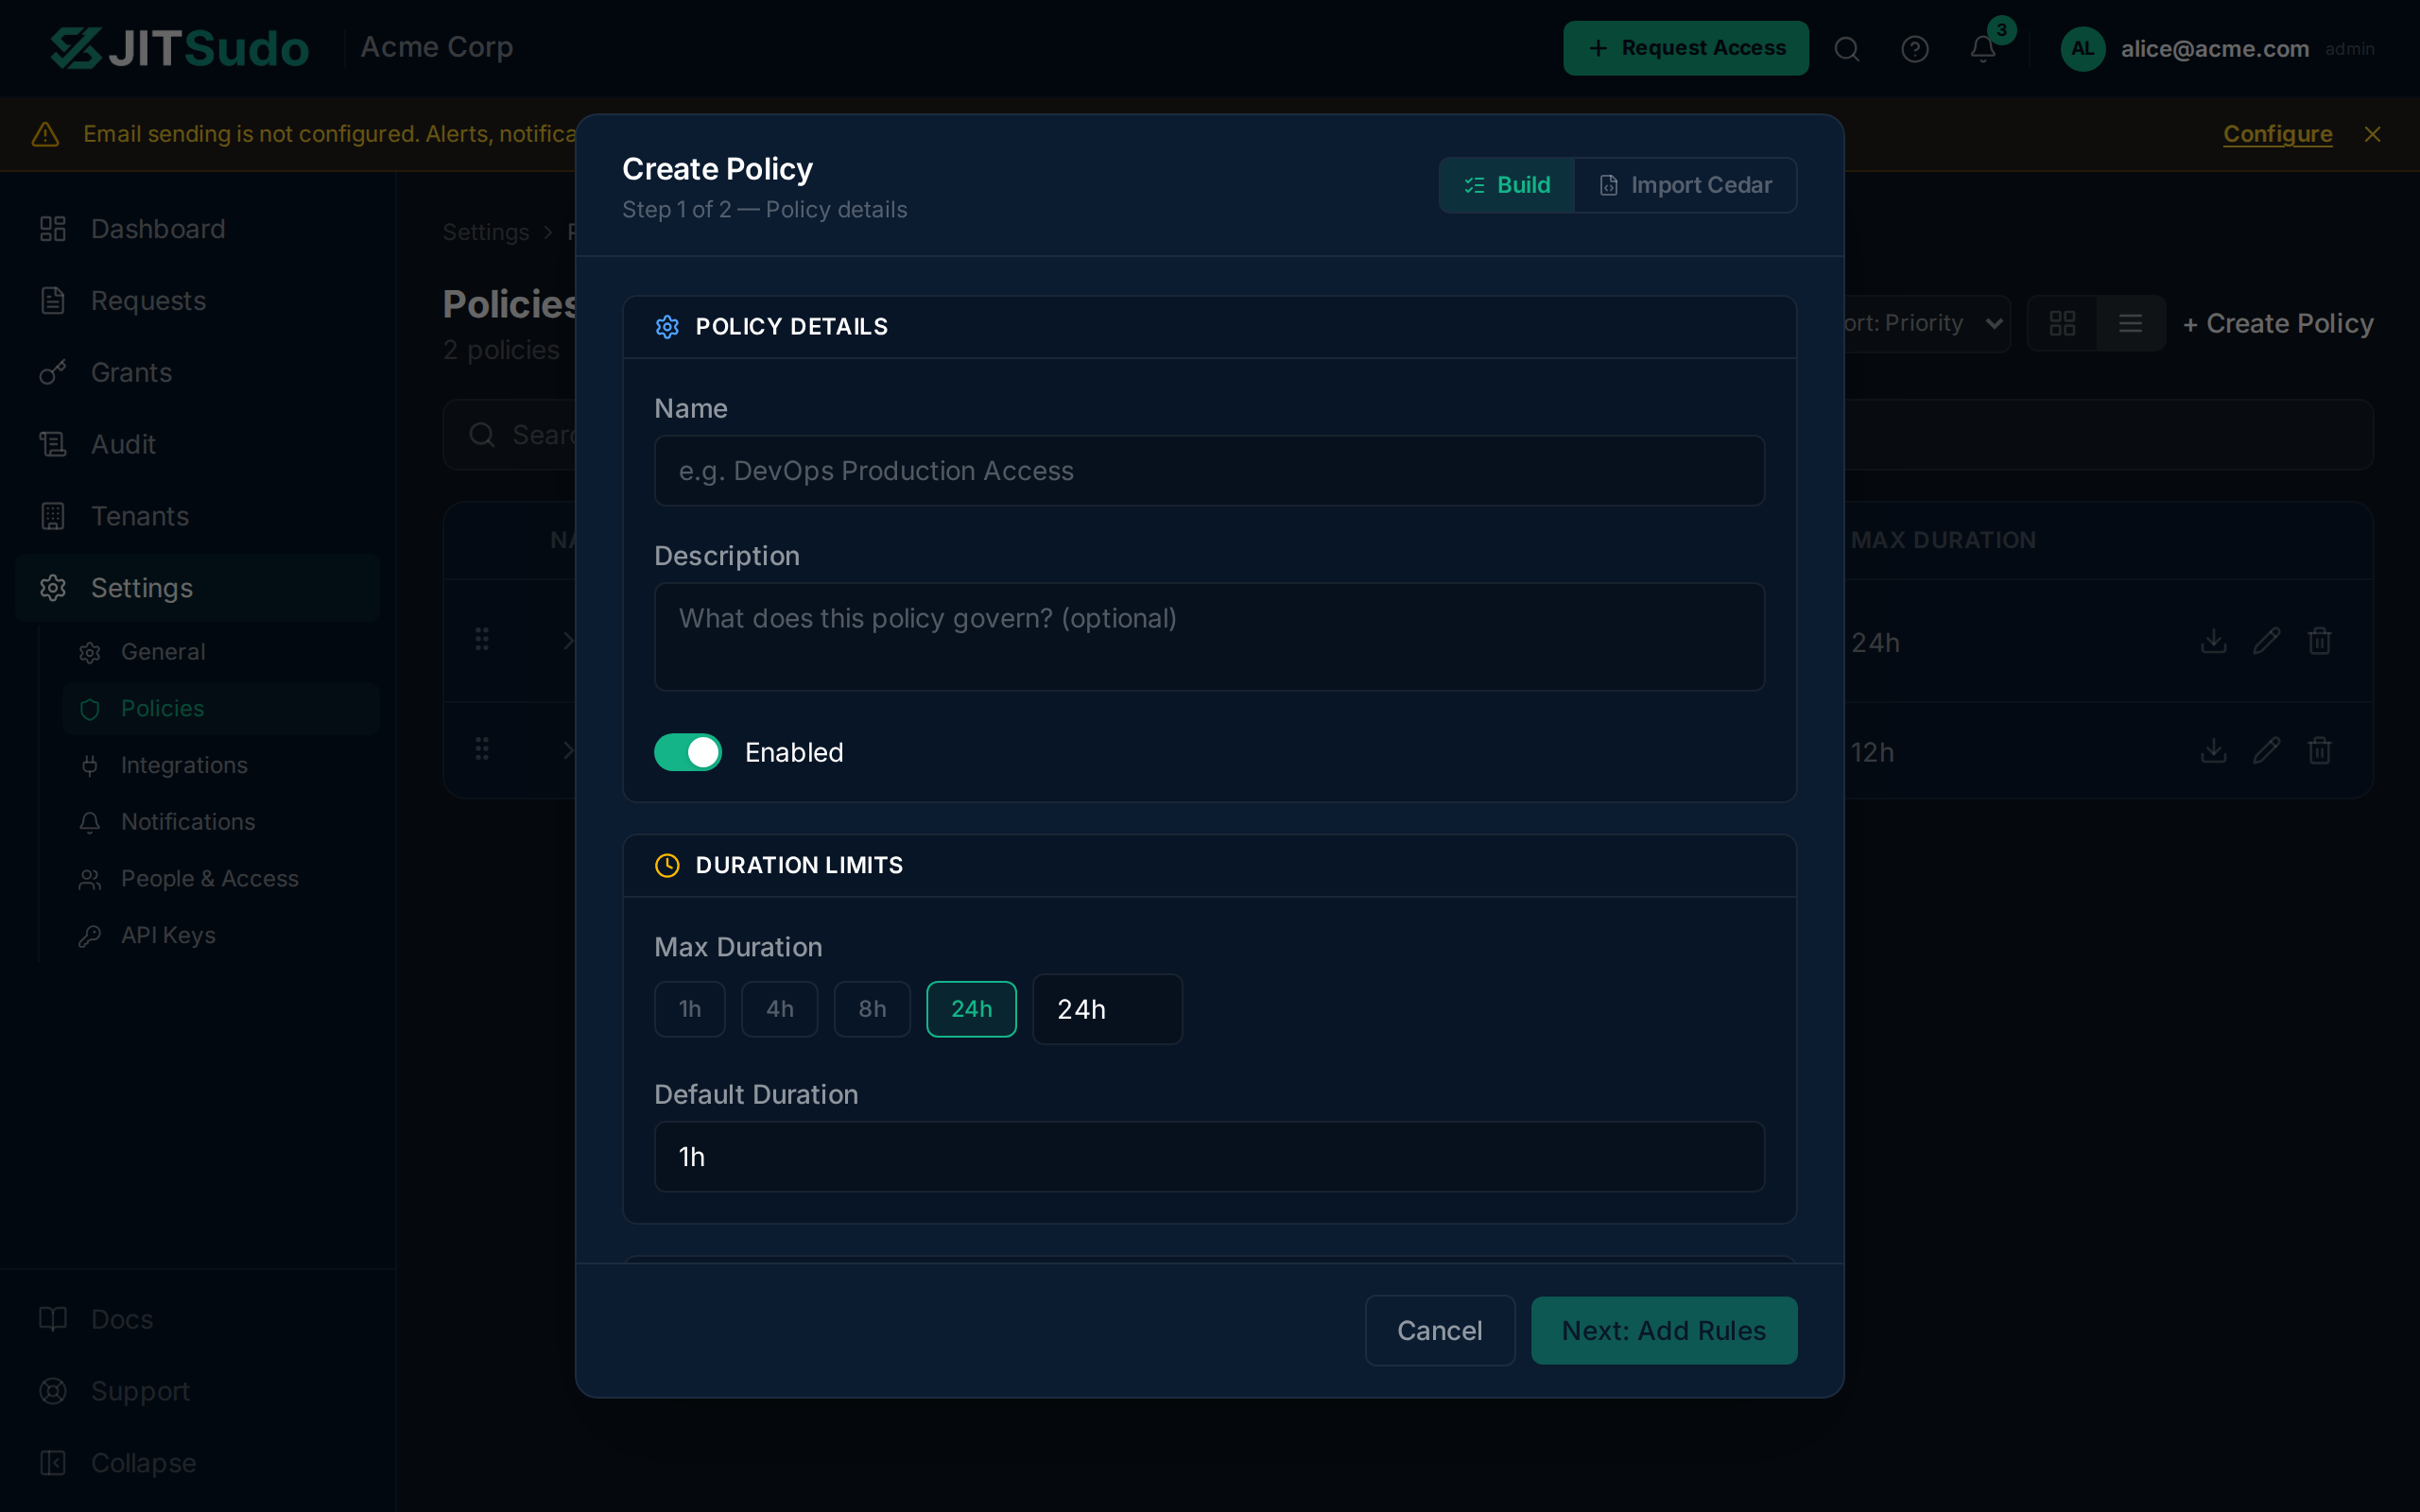The image size is (2420, 1512).
Task: Delete the 24h policy
Action: point(2319,641)
